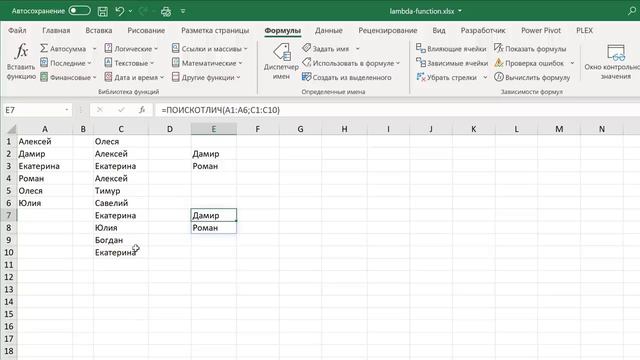Open the Power Pivot tab
This screenshot has height=360, width=640.
[x=541, y=31]
